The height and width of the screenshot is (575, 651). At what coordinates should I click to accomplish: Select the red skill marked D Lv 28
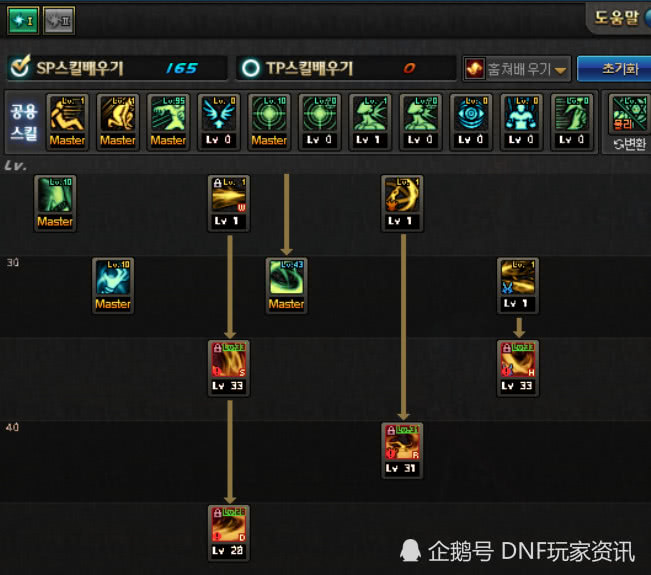pyautogui.click(x=229, y=533)
